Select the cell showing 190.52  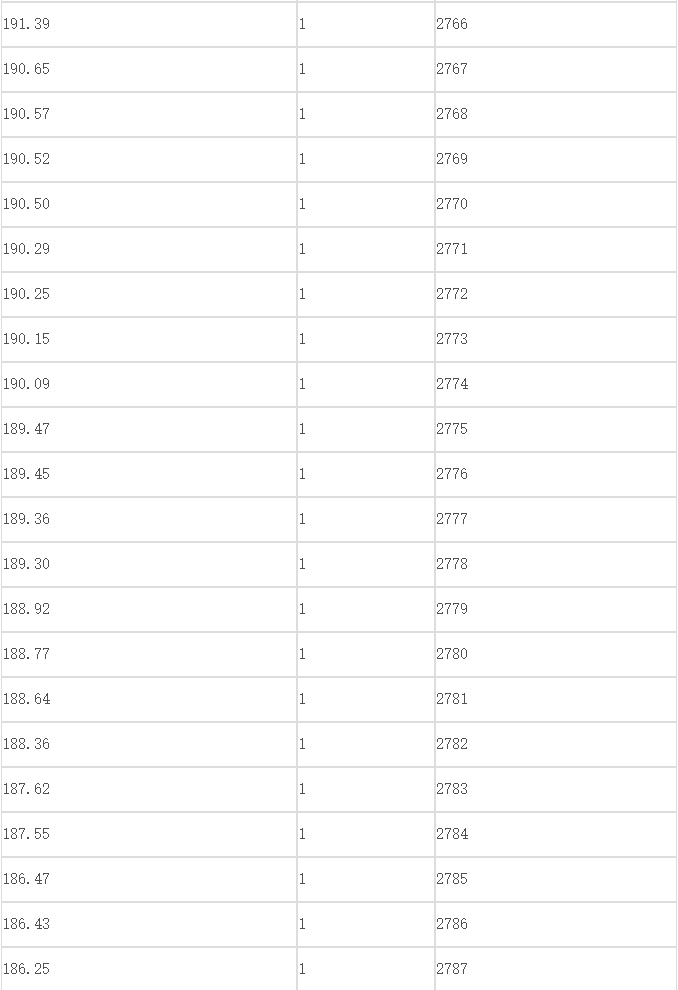pos(149,159)
